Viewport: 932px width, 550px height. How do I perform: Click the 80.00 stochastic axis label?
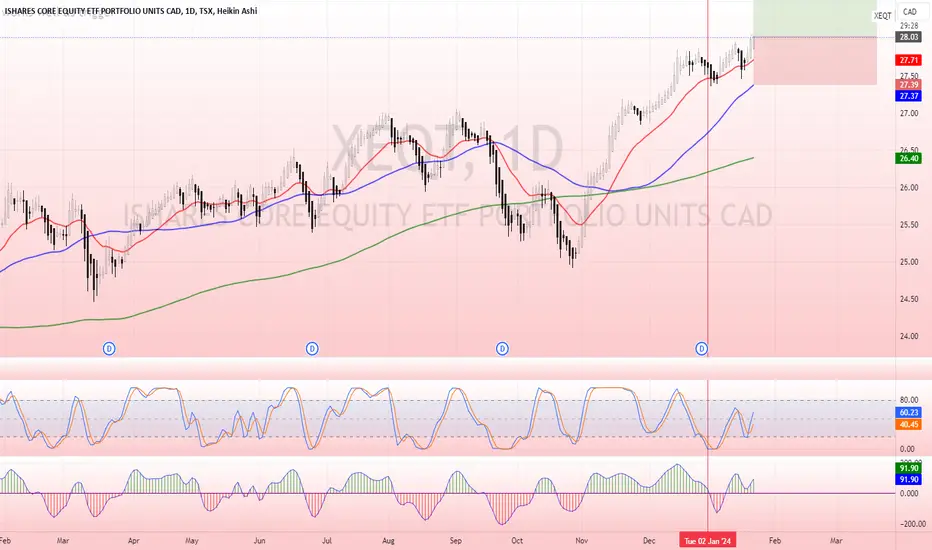click(x=909, y=400)
